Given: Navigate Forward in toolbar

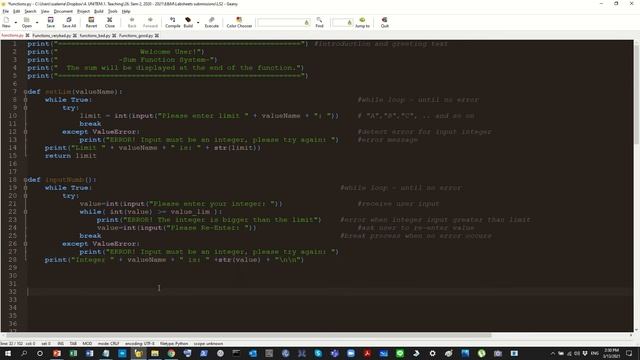Looking at the screenshot, I should click(x=150, y=22).
